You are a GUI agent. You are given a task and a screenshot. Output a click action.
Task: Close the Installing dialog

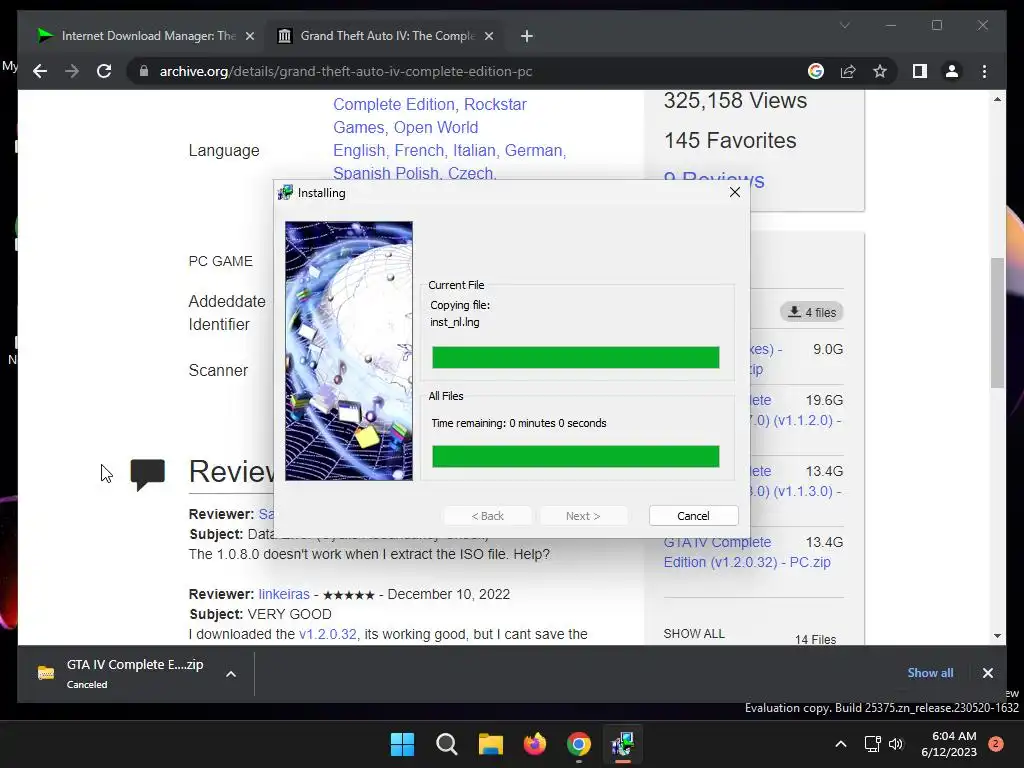coord(735,192)
